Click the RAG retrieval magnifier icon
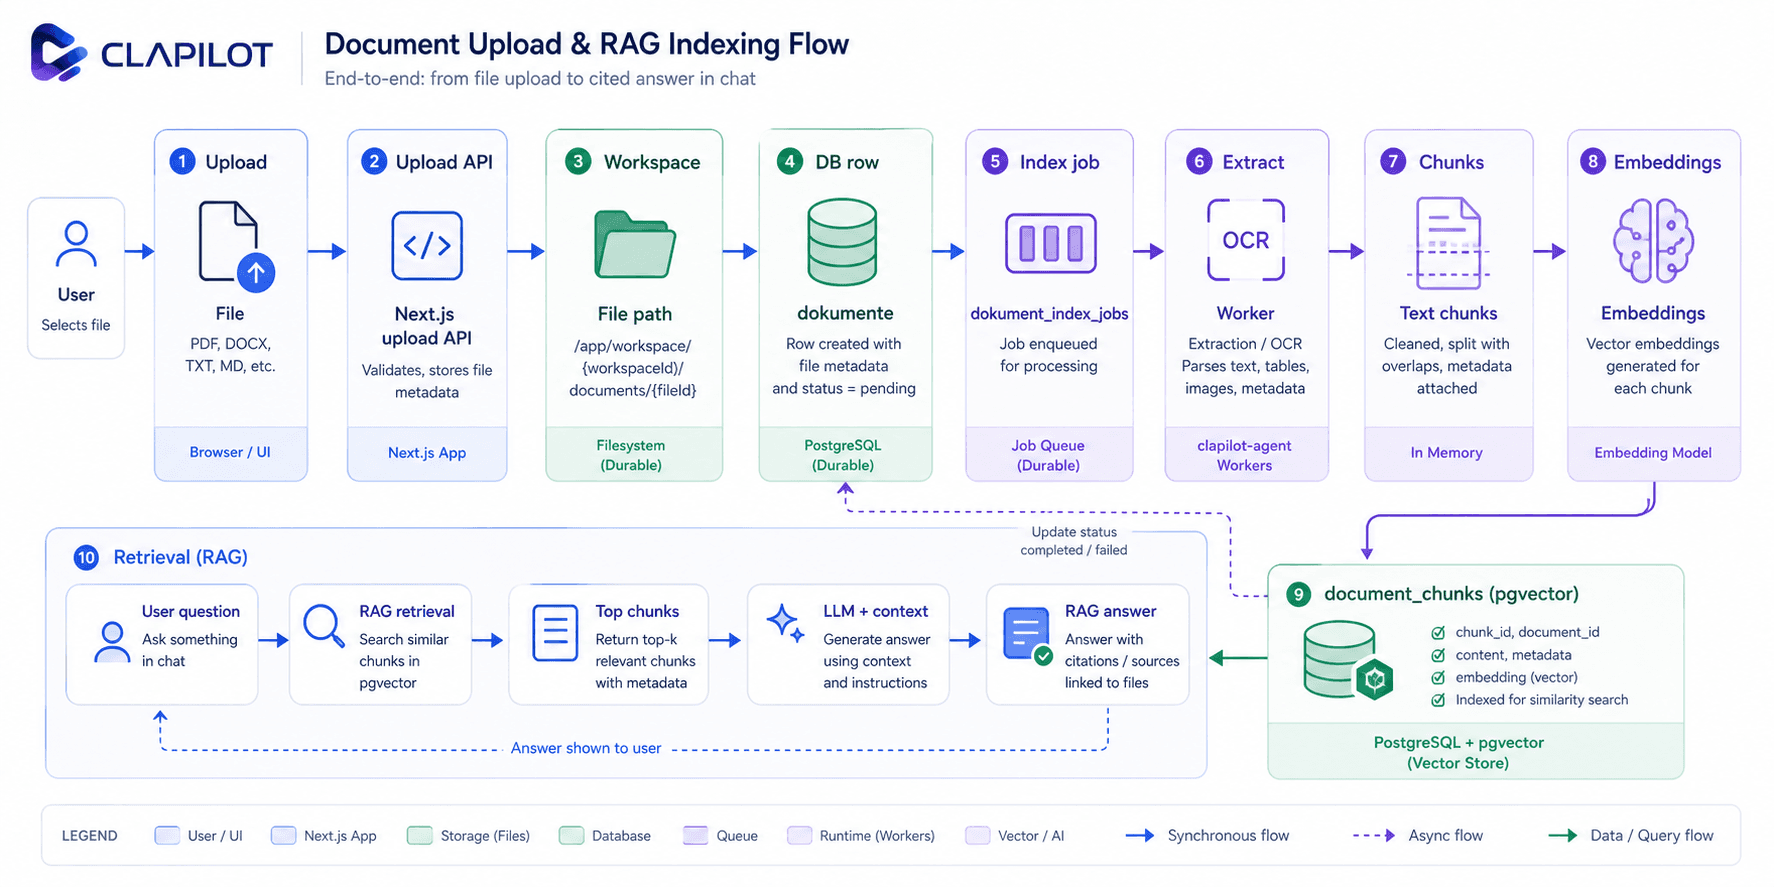This screenshot has width=1774, height=887. tap(324, 627)
